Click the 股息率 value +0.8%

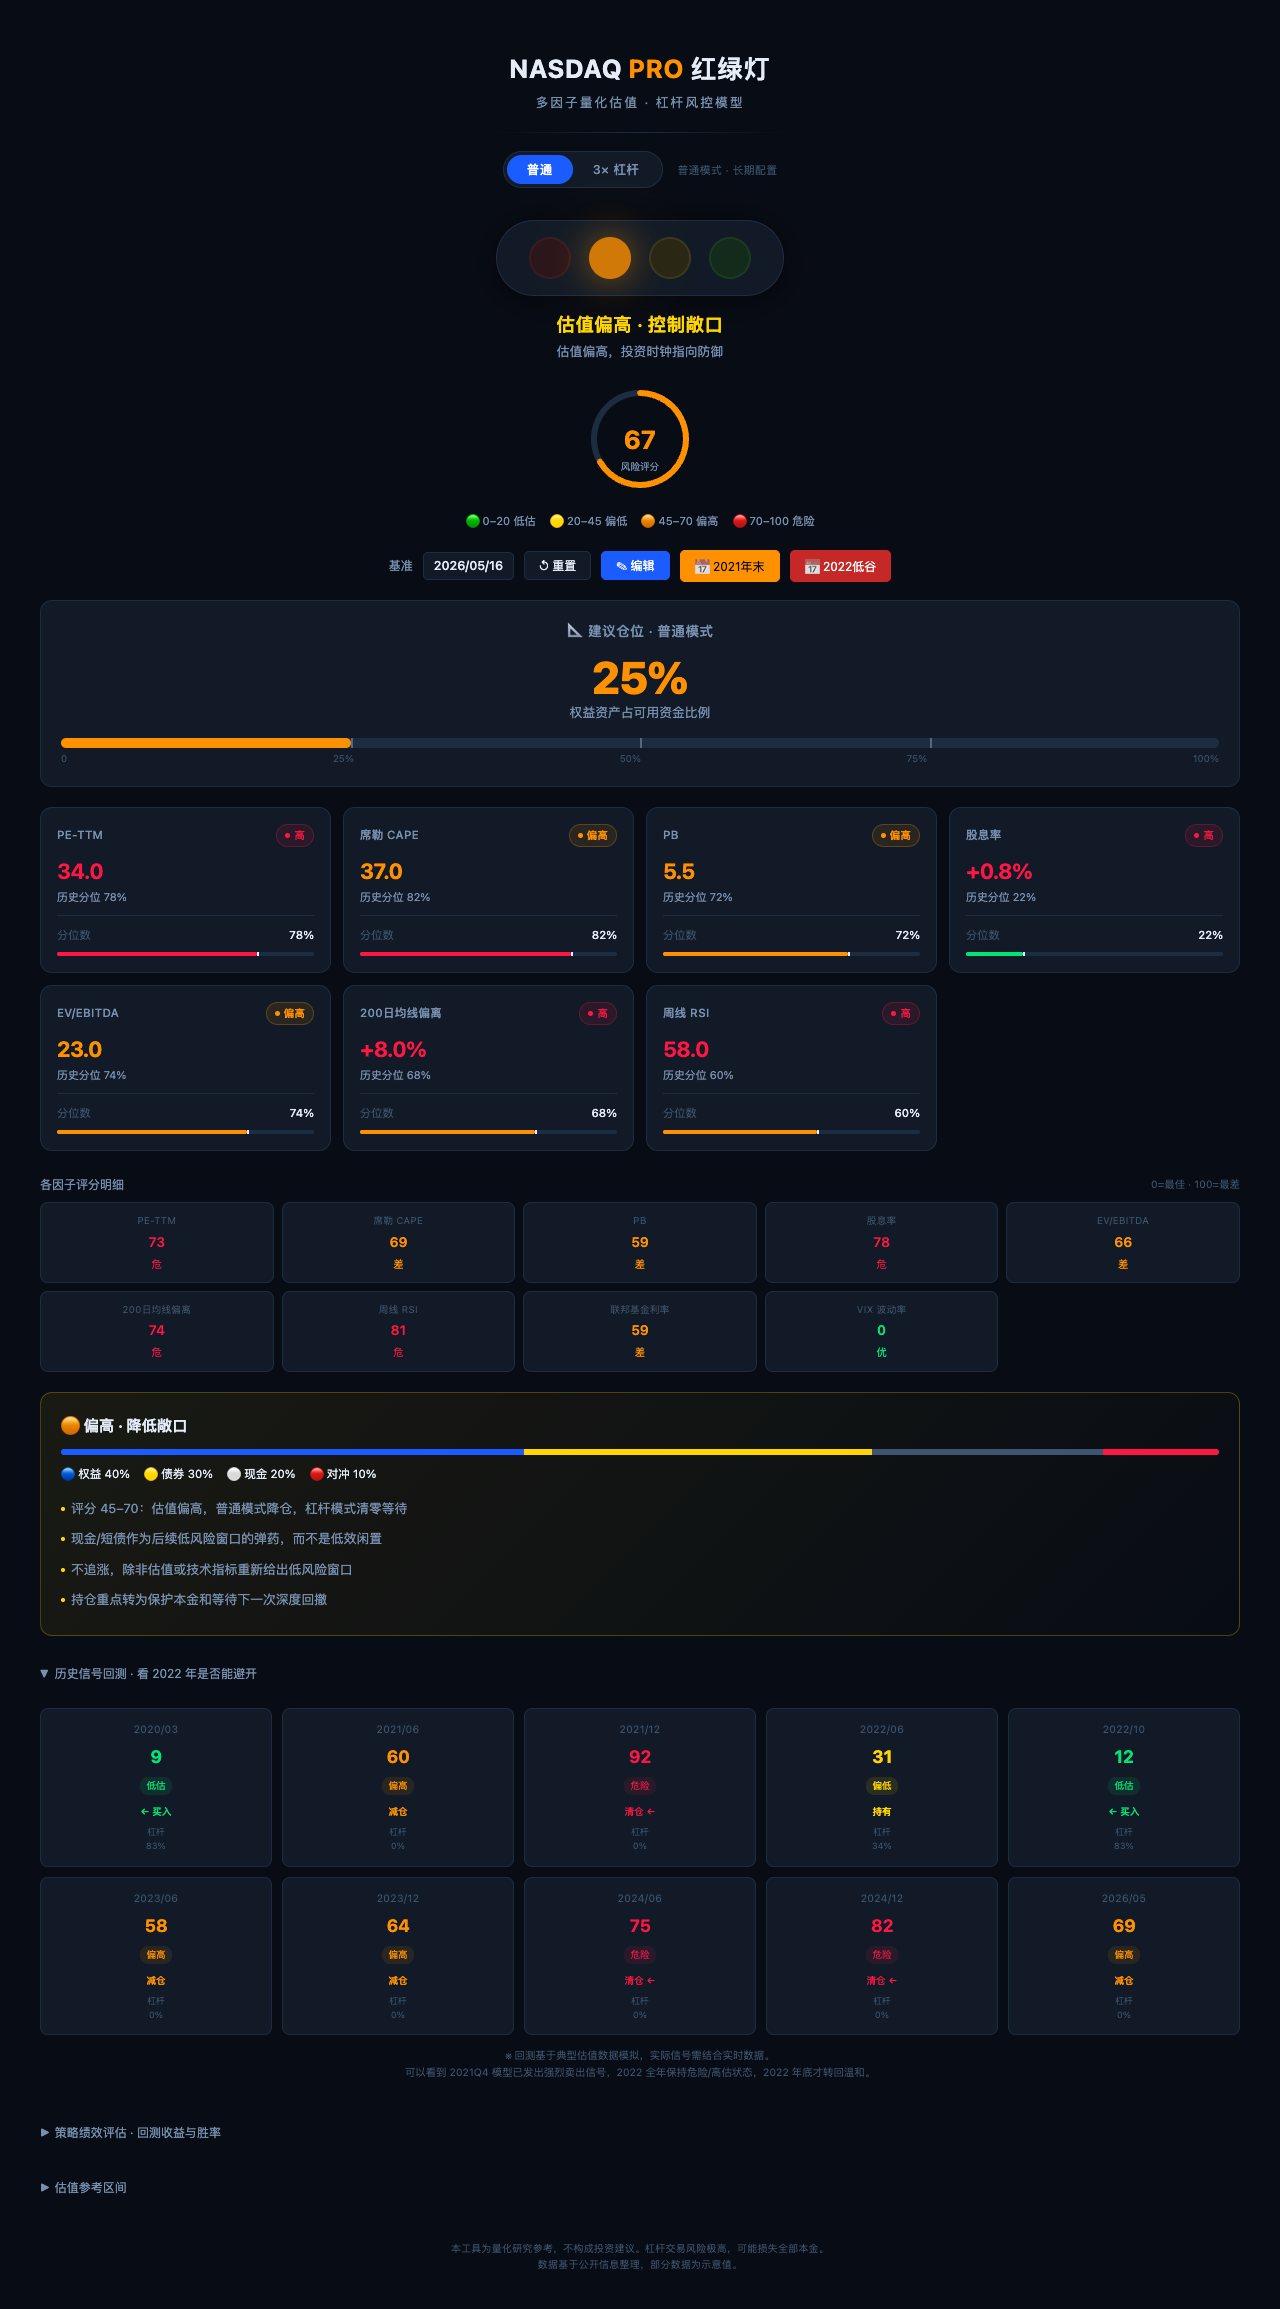(999, 872)
